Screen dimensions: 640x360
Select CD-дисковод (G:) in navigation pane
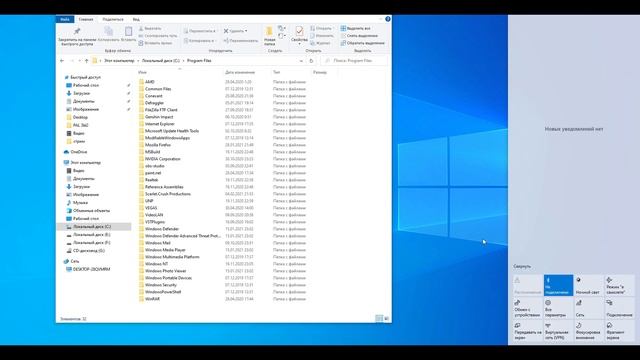coord(89,251)
